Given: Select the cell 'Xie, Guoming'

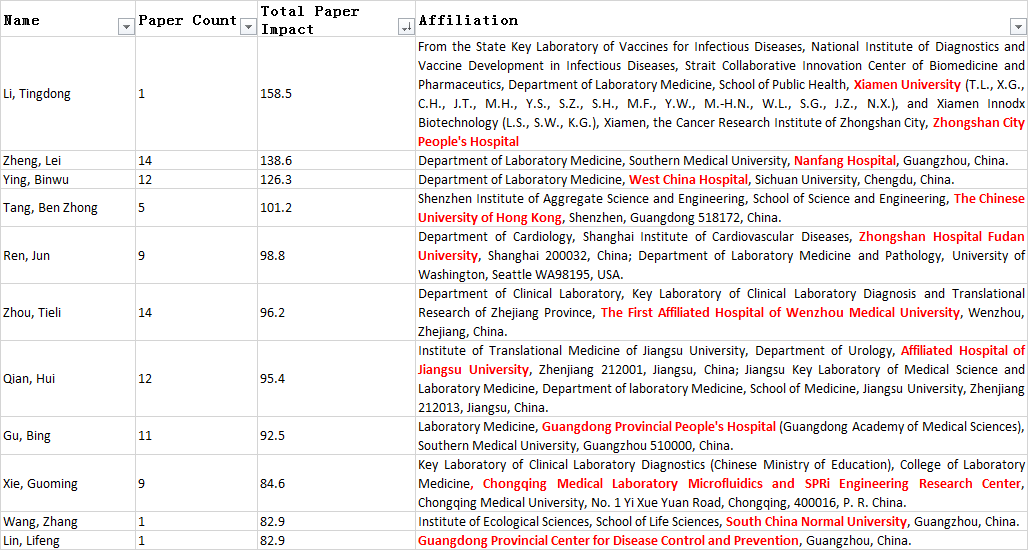Looking at the screenshot, I should [x=68, y=484].
